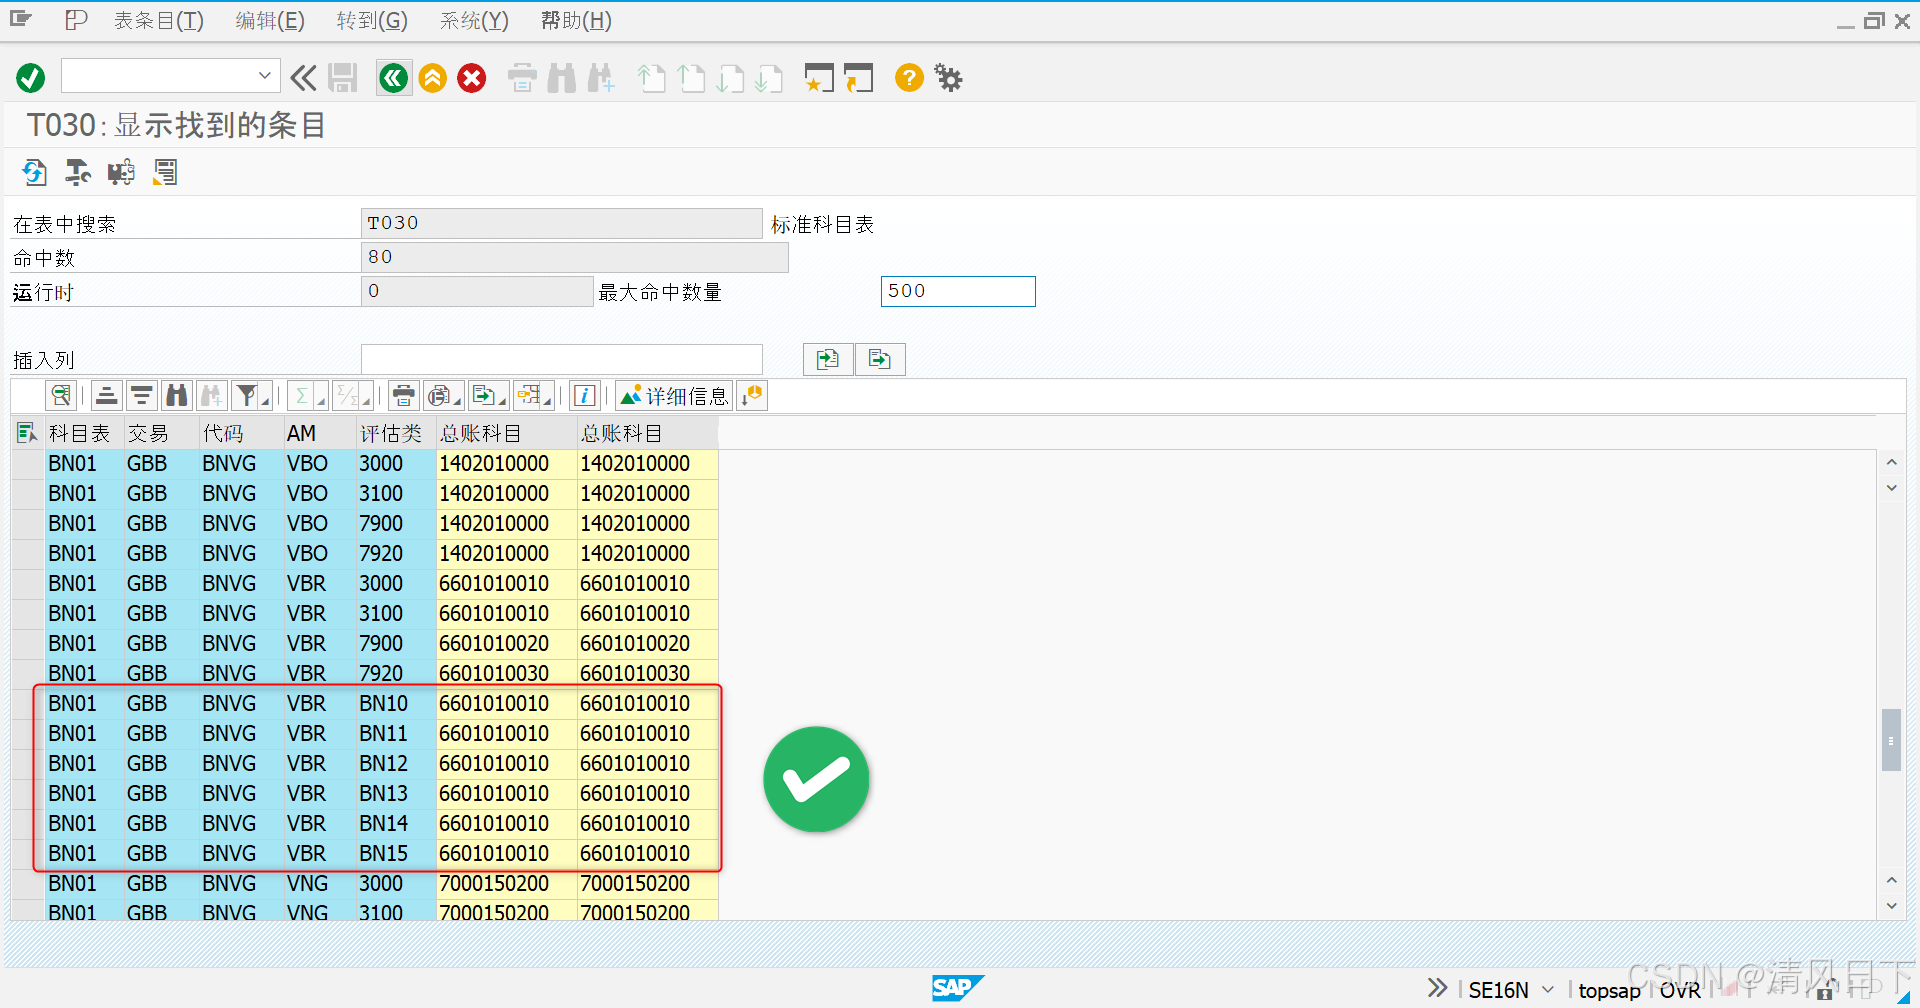Click the Sum (Σ) icon in the grid toolbar
The image size is (1920, 1008).
[300, 395]
